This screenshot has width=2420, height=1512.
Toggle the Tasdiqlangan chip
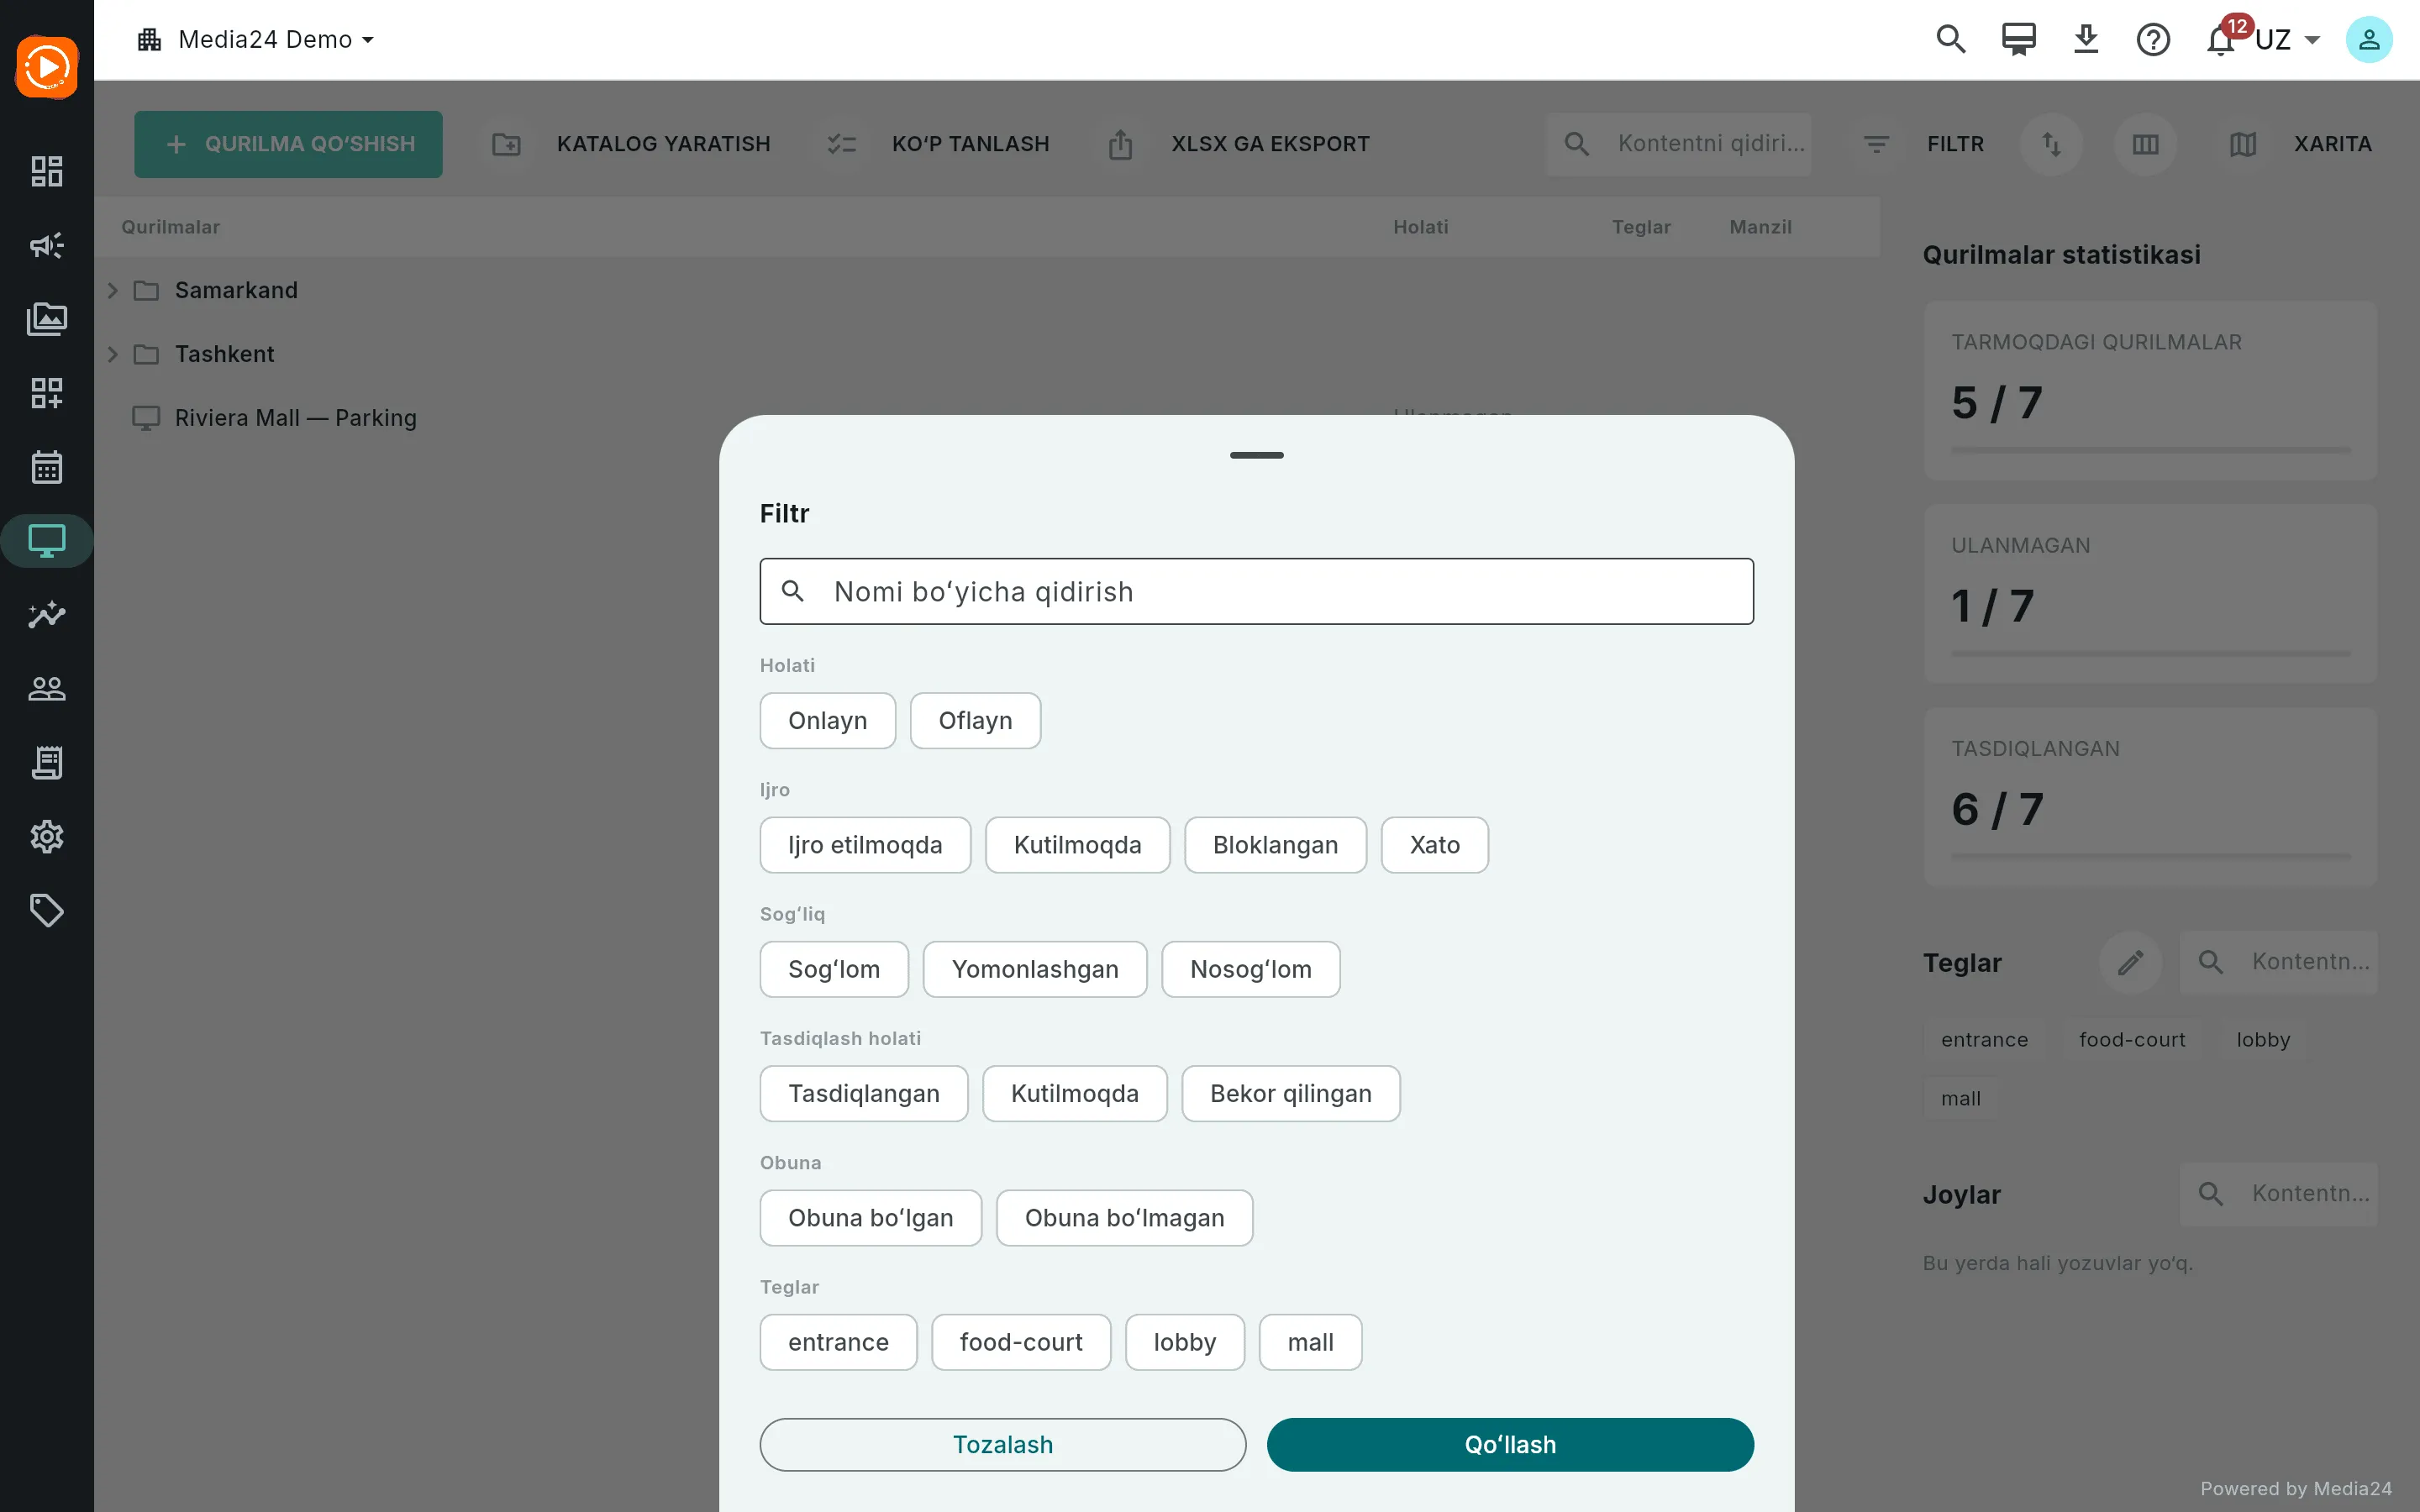(x=864, y=1093)
